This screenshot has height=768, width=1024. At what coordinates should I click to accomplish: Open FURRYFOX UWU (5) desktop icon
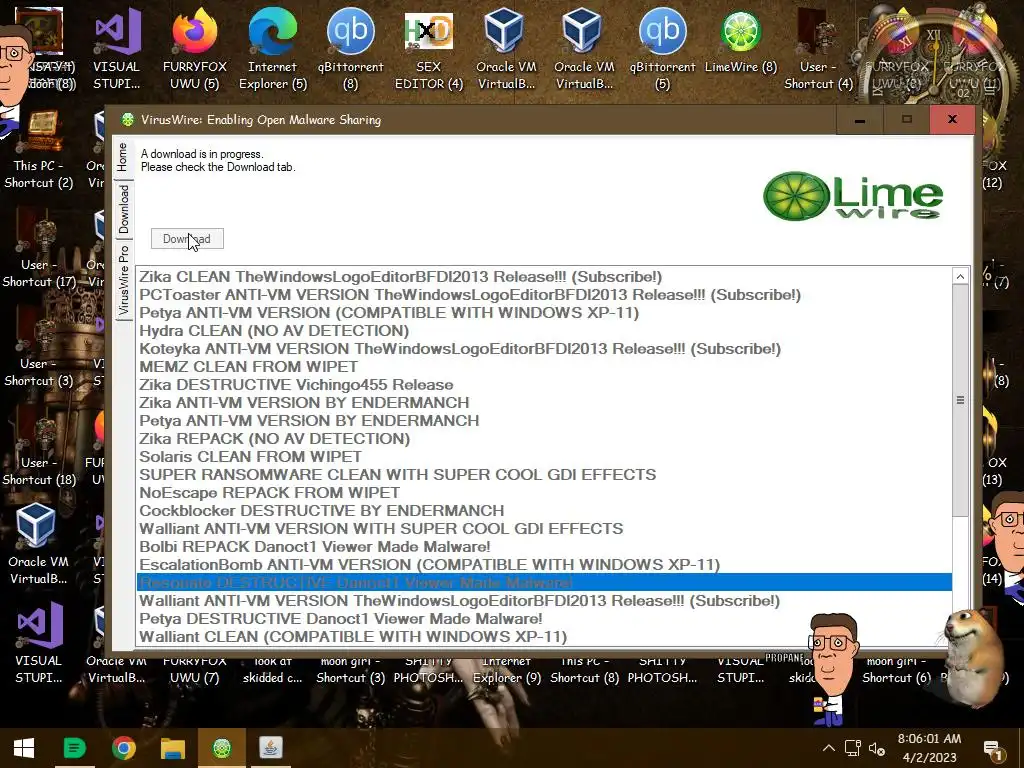point(195,49)
